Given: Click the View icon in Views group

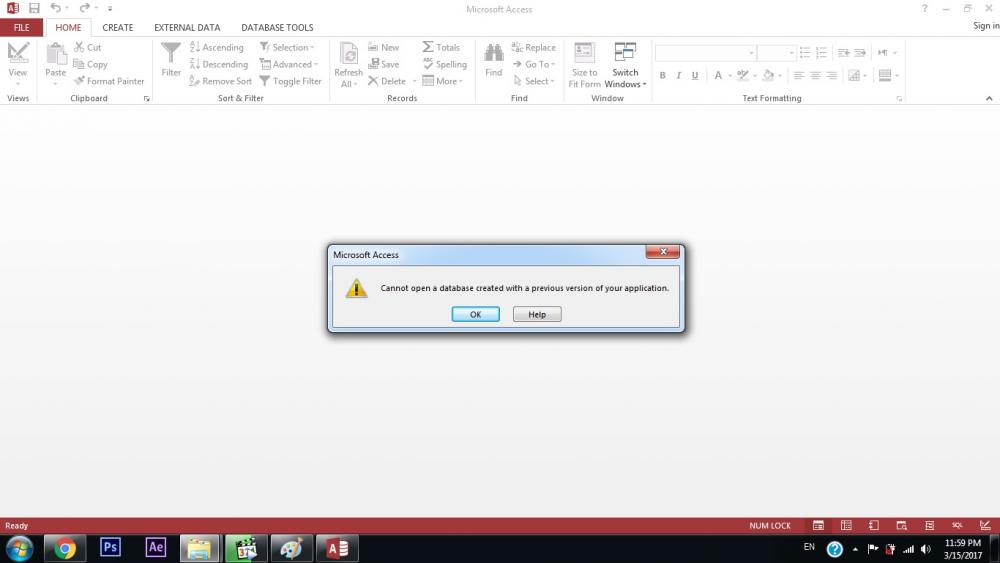Looking at the screenshot, I should click(18, 53).
